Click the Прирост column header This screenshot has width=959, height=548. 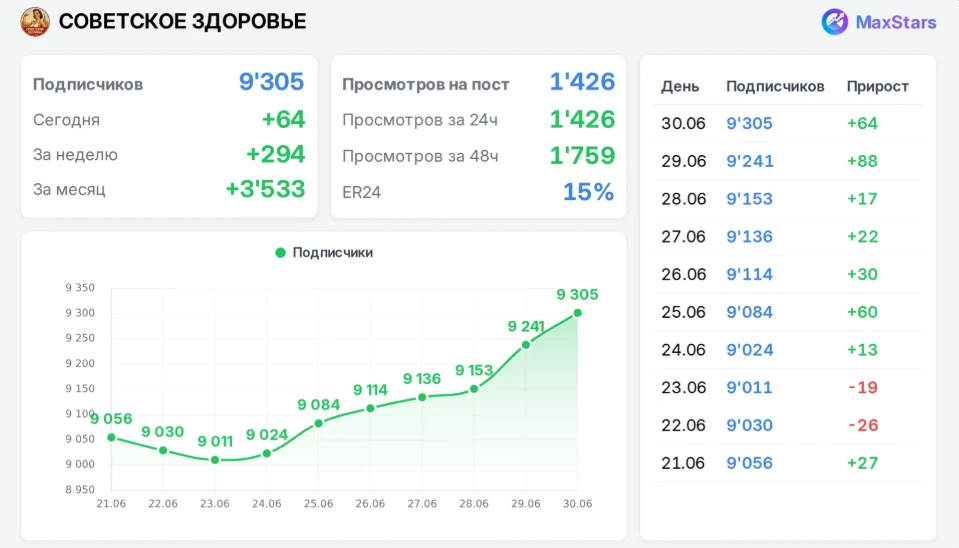(x=878, y=86)
